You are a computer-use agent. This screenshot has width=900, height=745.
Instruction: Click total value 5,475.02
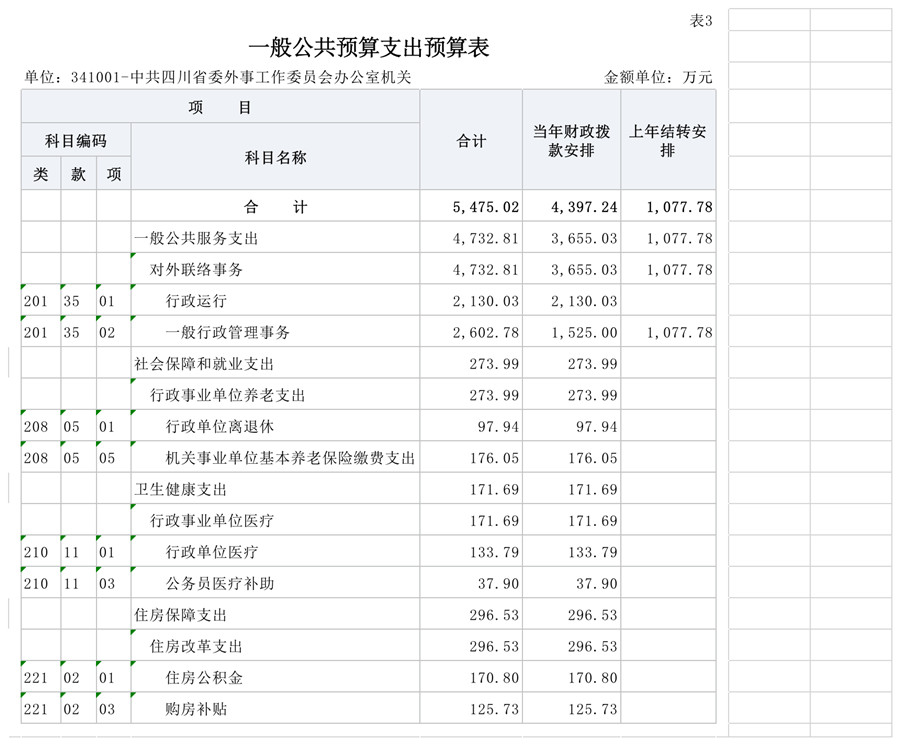(x=486, y=207)
